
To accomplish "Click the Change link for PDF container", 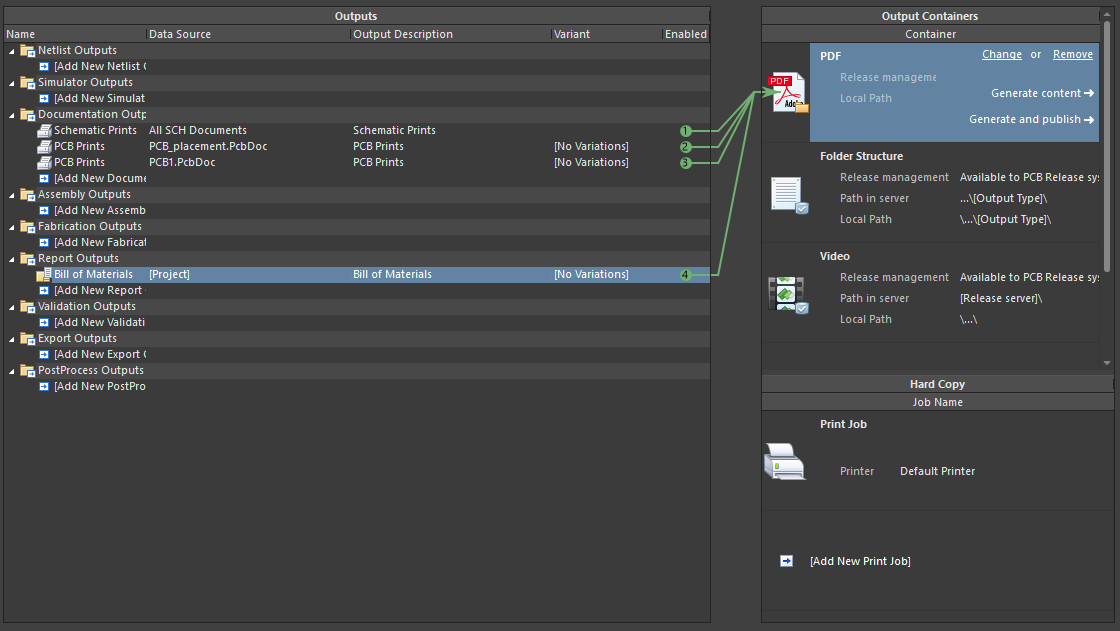I will coord(1001,55).
